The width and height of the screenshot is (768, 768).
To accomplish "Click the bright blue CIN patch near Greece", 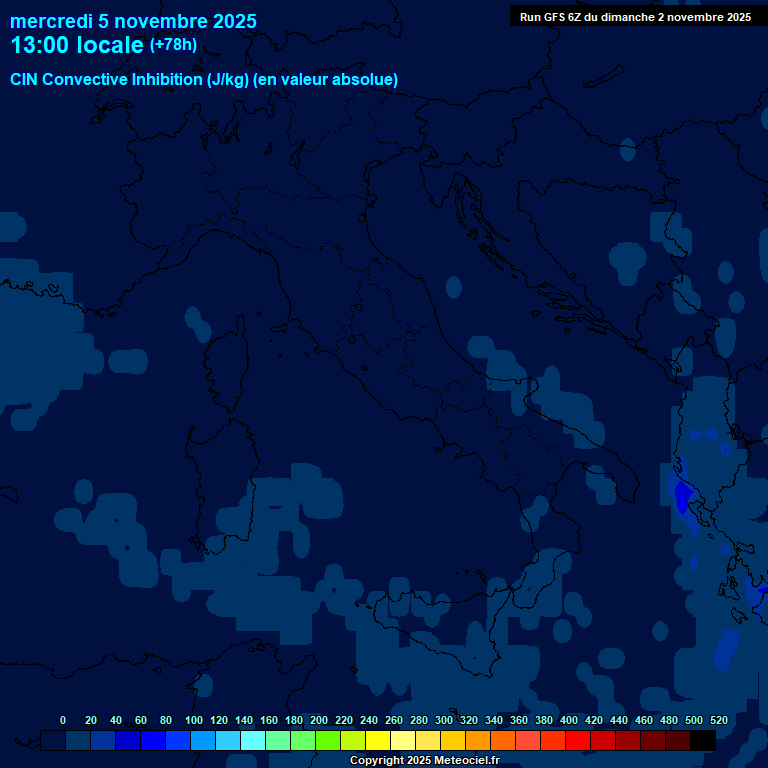I will (x=683, y=496).
